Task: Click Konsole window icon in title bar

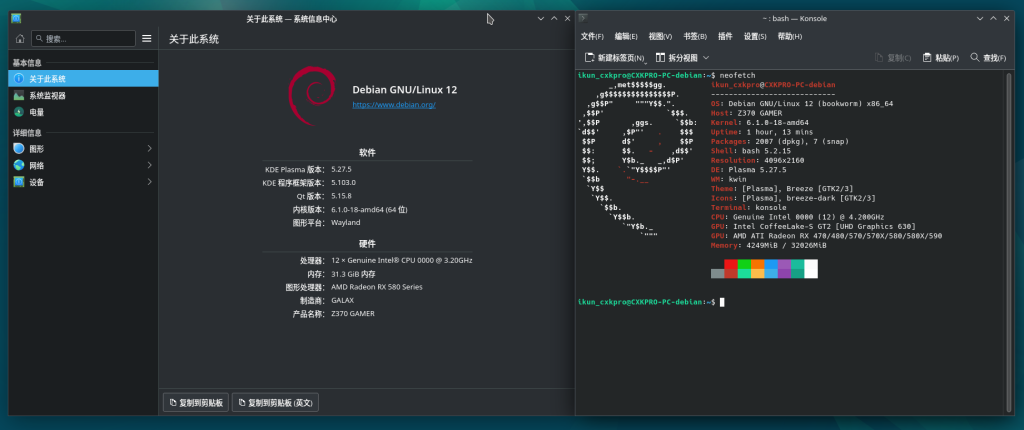Action: [583, 18]
